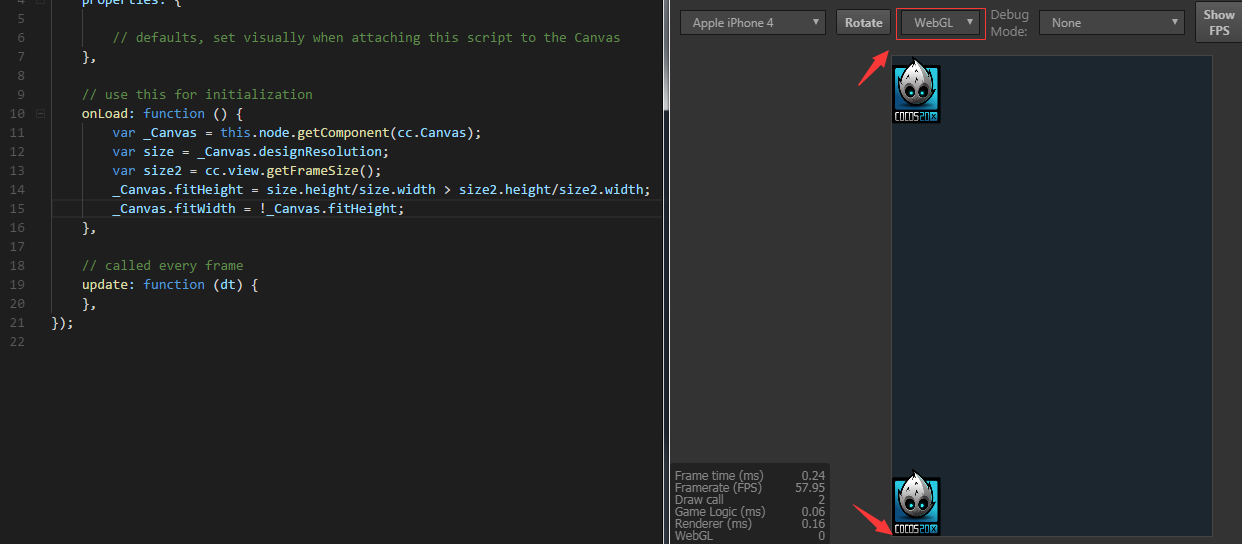Click line number 10 in the gutter

click(17, 114)
